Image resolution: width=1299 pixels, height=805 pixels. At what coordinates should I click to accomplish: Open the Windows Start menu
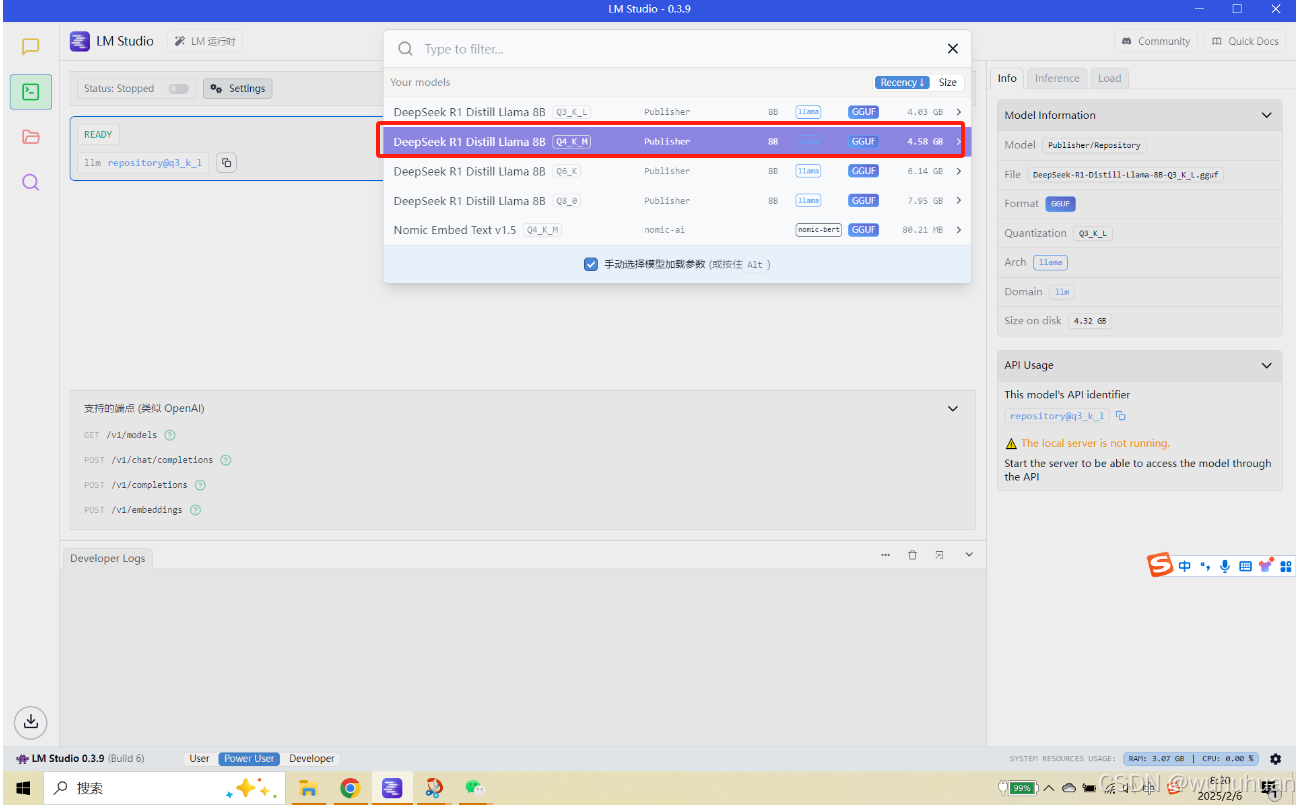[x=22, y=788]
